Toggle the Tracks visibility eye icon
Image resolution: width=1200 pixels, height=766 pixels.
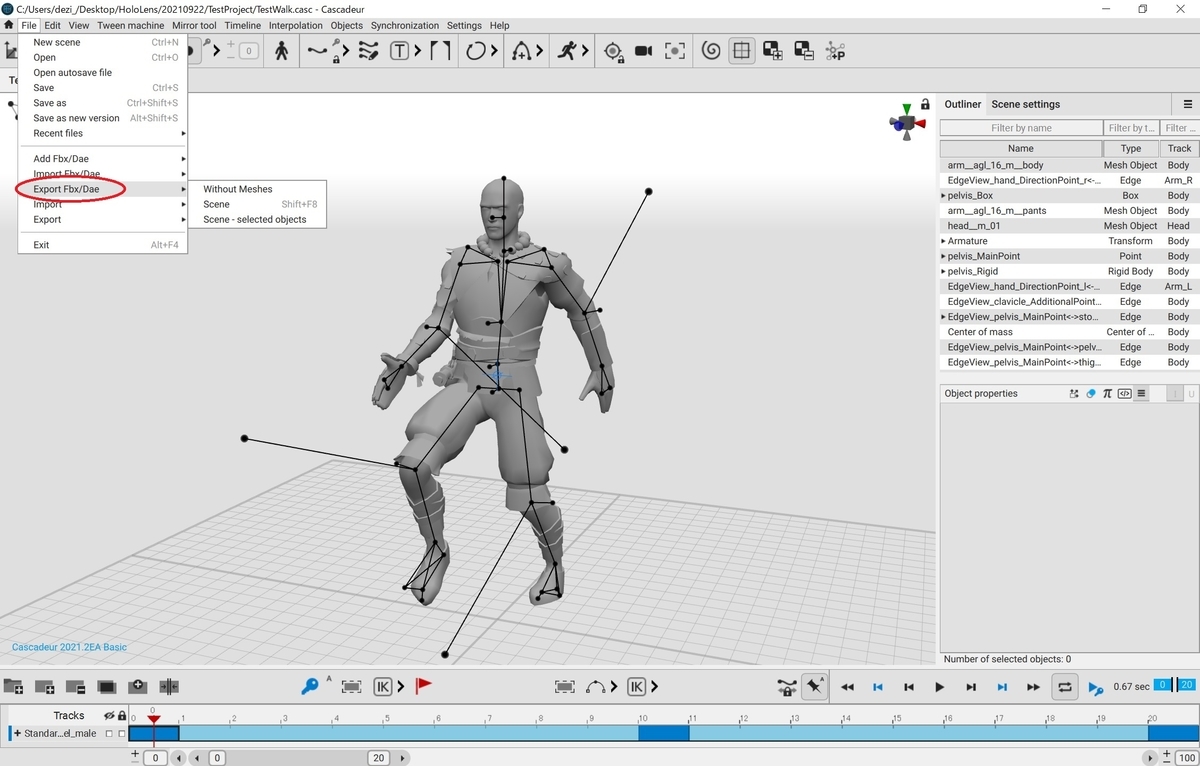[x=109, y=716]
